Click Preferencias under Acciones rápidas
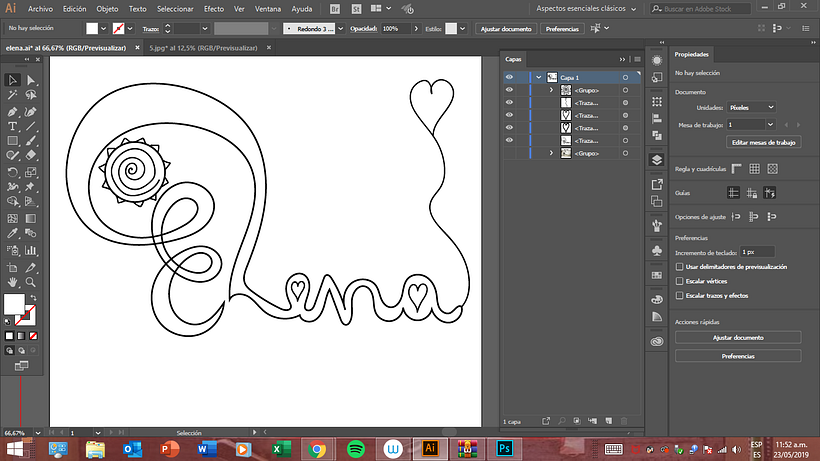 pos(738,356)
